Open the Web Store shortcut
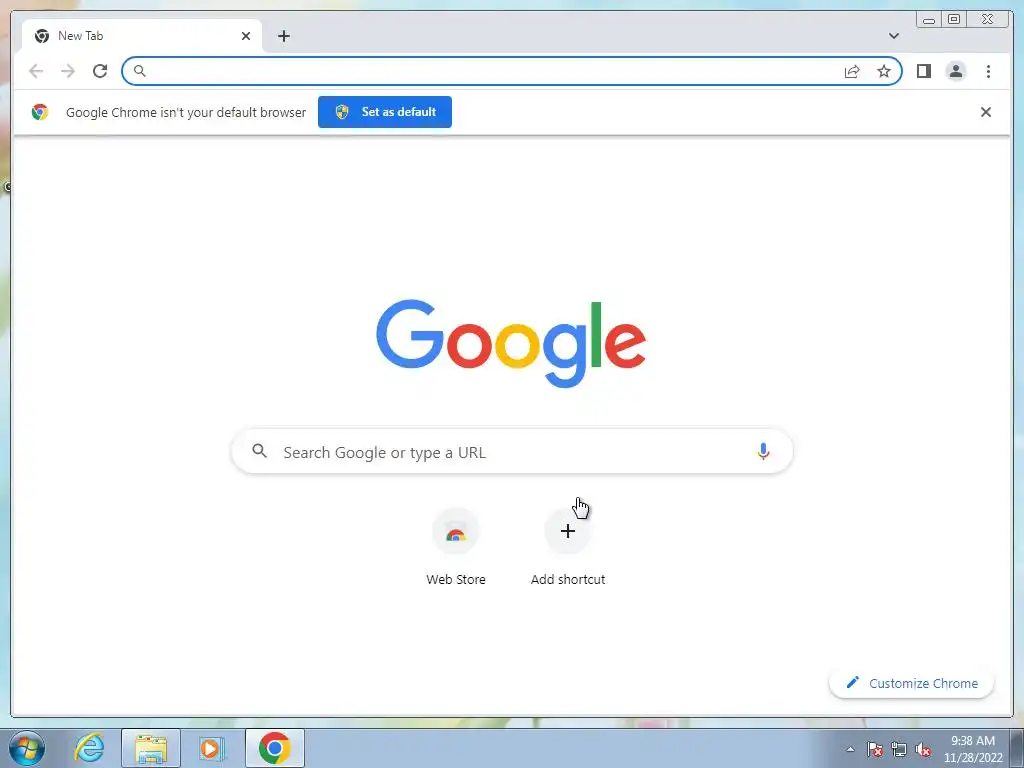1024x768 pixels. (x=456, y=547)
